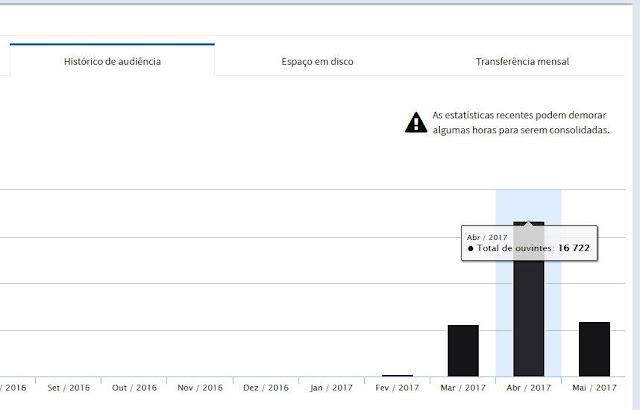640x410 pixels.
Task: Switch to the Espaço em disco tab
Action: (x=317, y=61)
